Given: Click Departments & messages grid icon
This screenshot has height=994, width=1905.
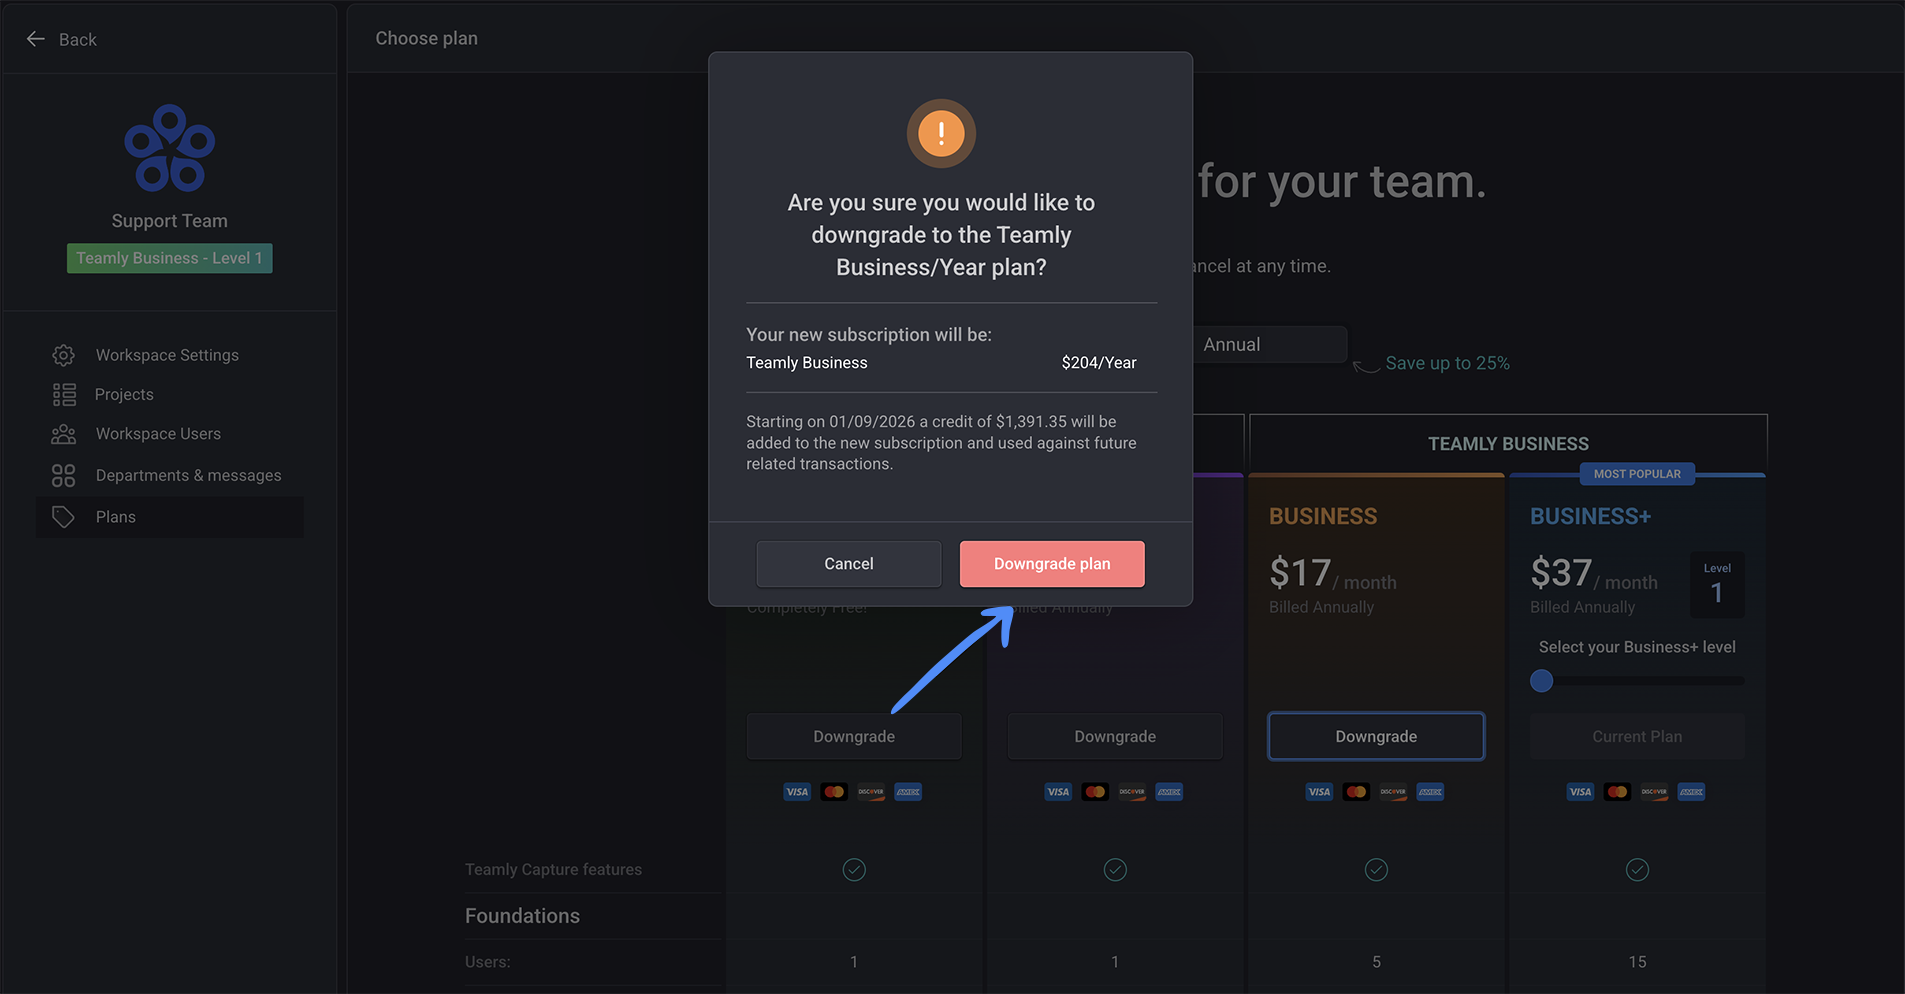Looking at the screenshot, I should pyautogui.click(x=63, y=476).
